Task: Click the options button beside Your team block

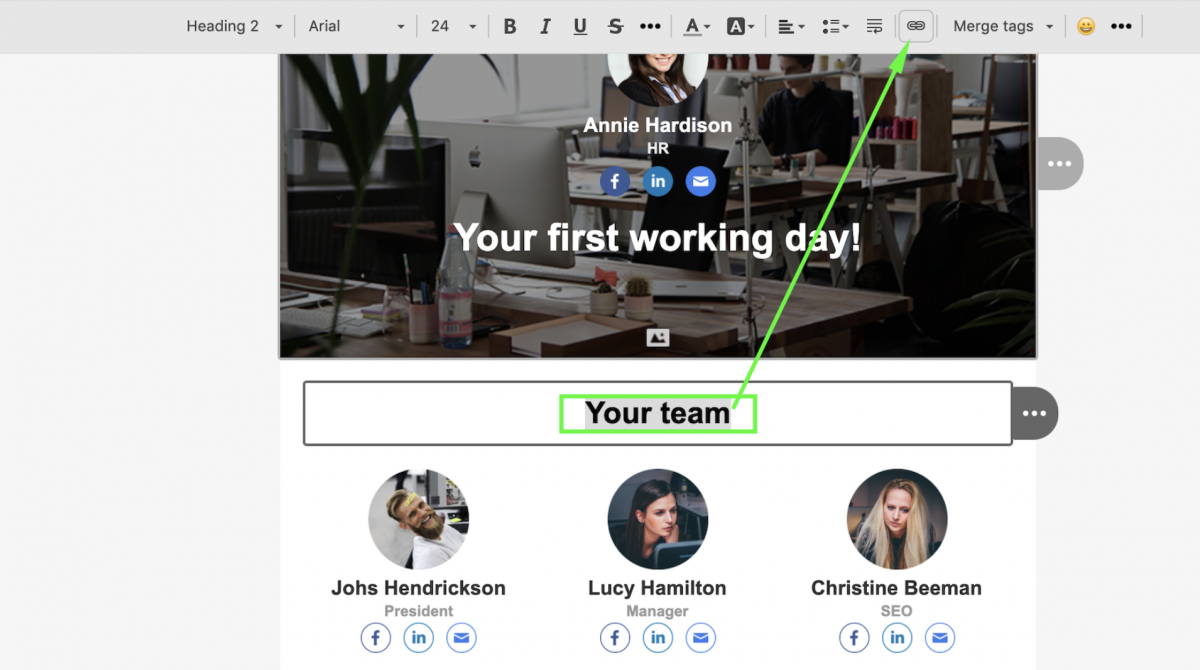Action: 1034,413
